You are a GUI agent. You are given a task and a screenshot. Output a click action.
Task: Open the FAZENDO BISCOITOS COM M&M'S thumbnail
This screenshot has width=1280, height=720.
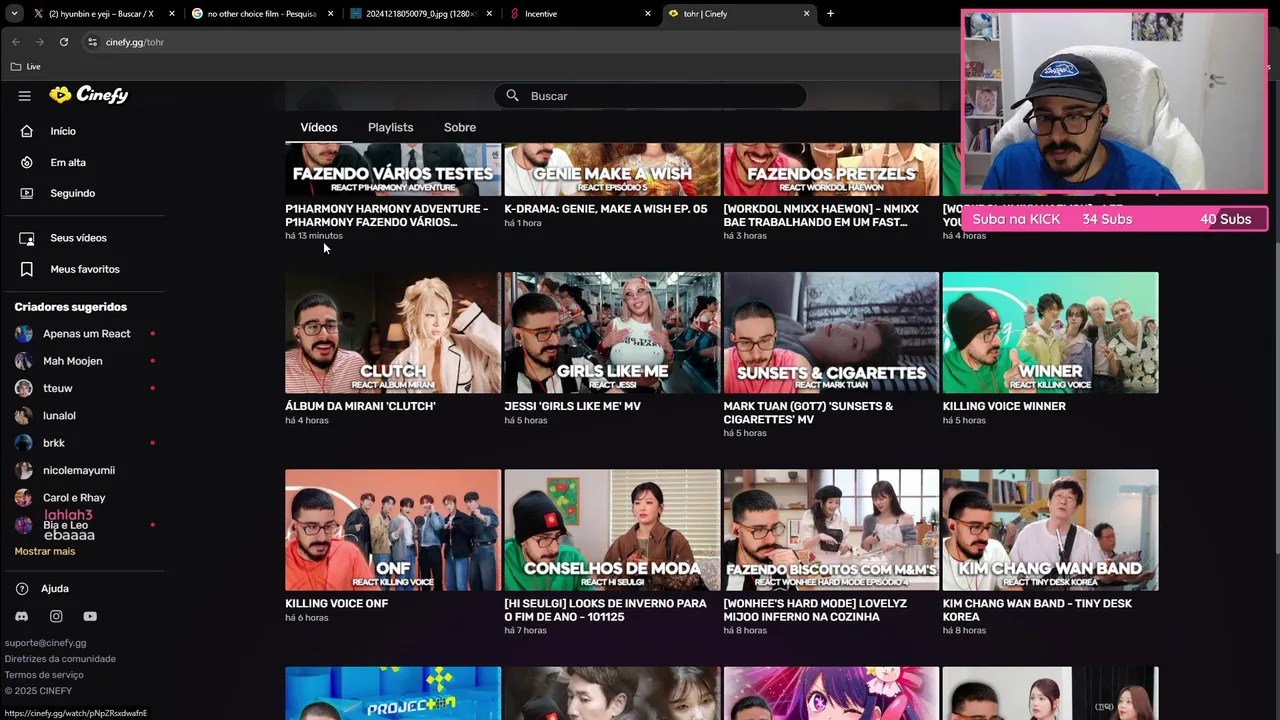(x=831, y=530)
